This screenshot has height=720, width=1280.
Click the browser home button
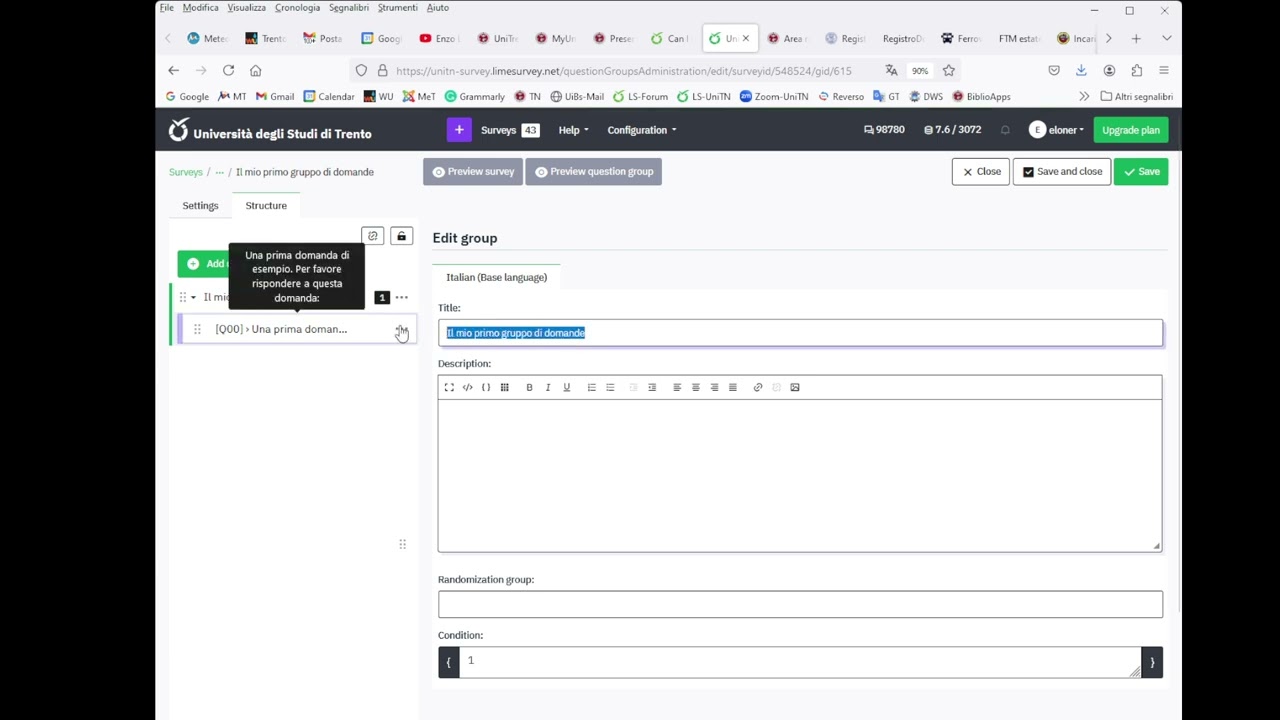[x=255, y=70]
